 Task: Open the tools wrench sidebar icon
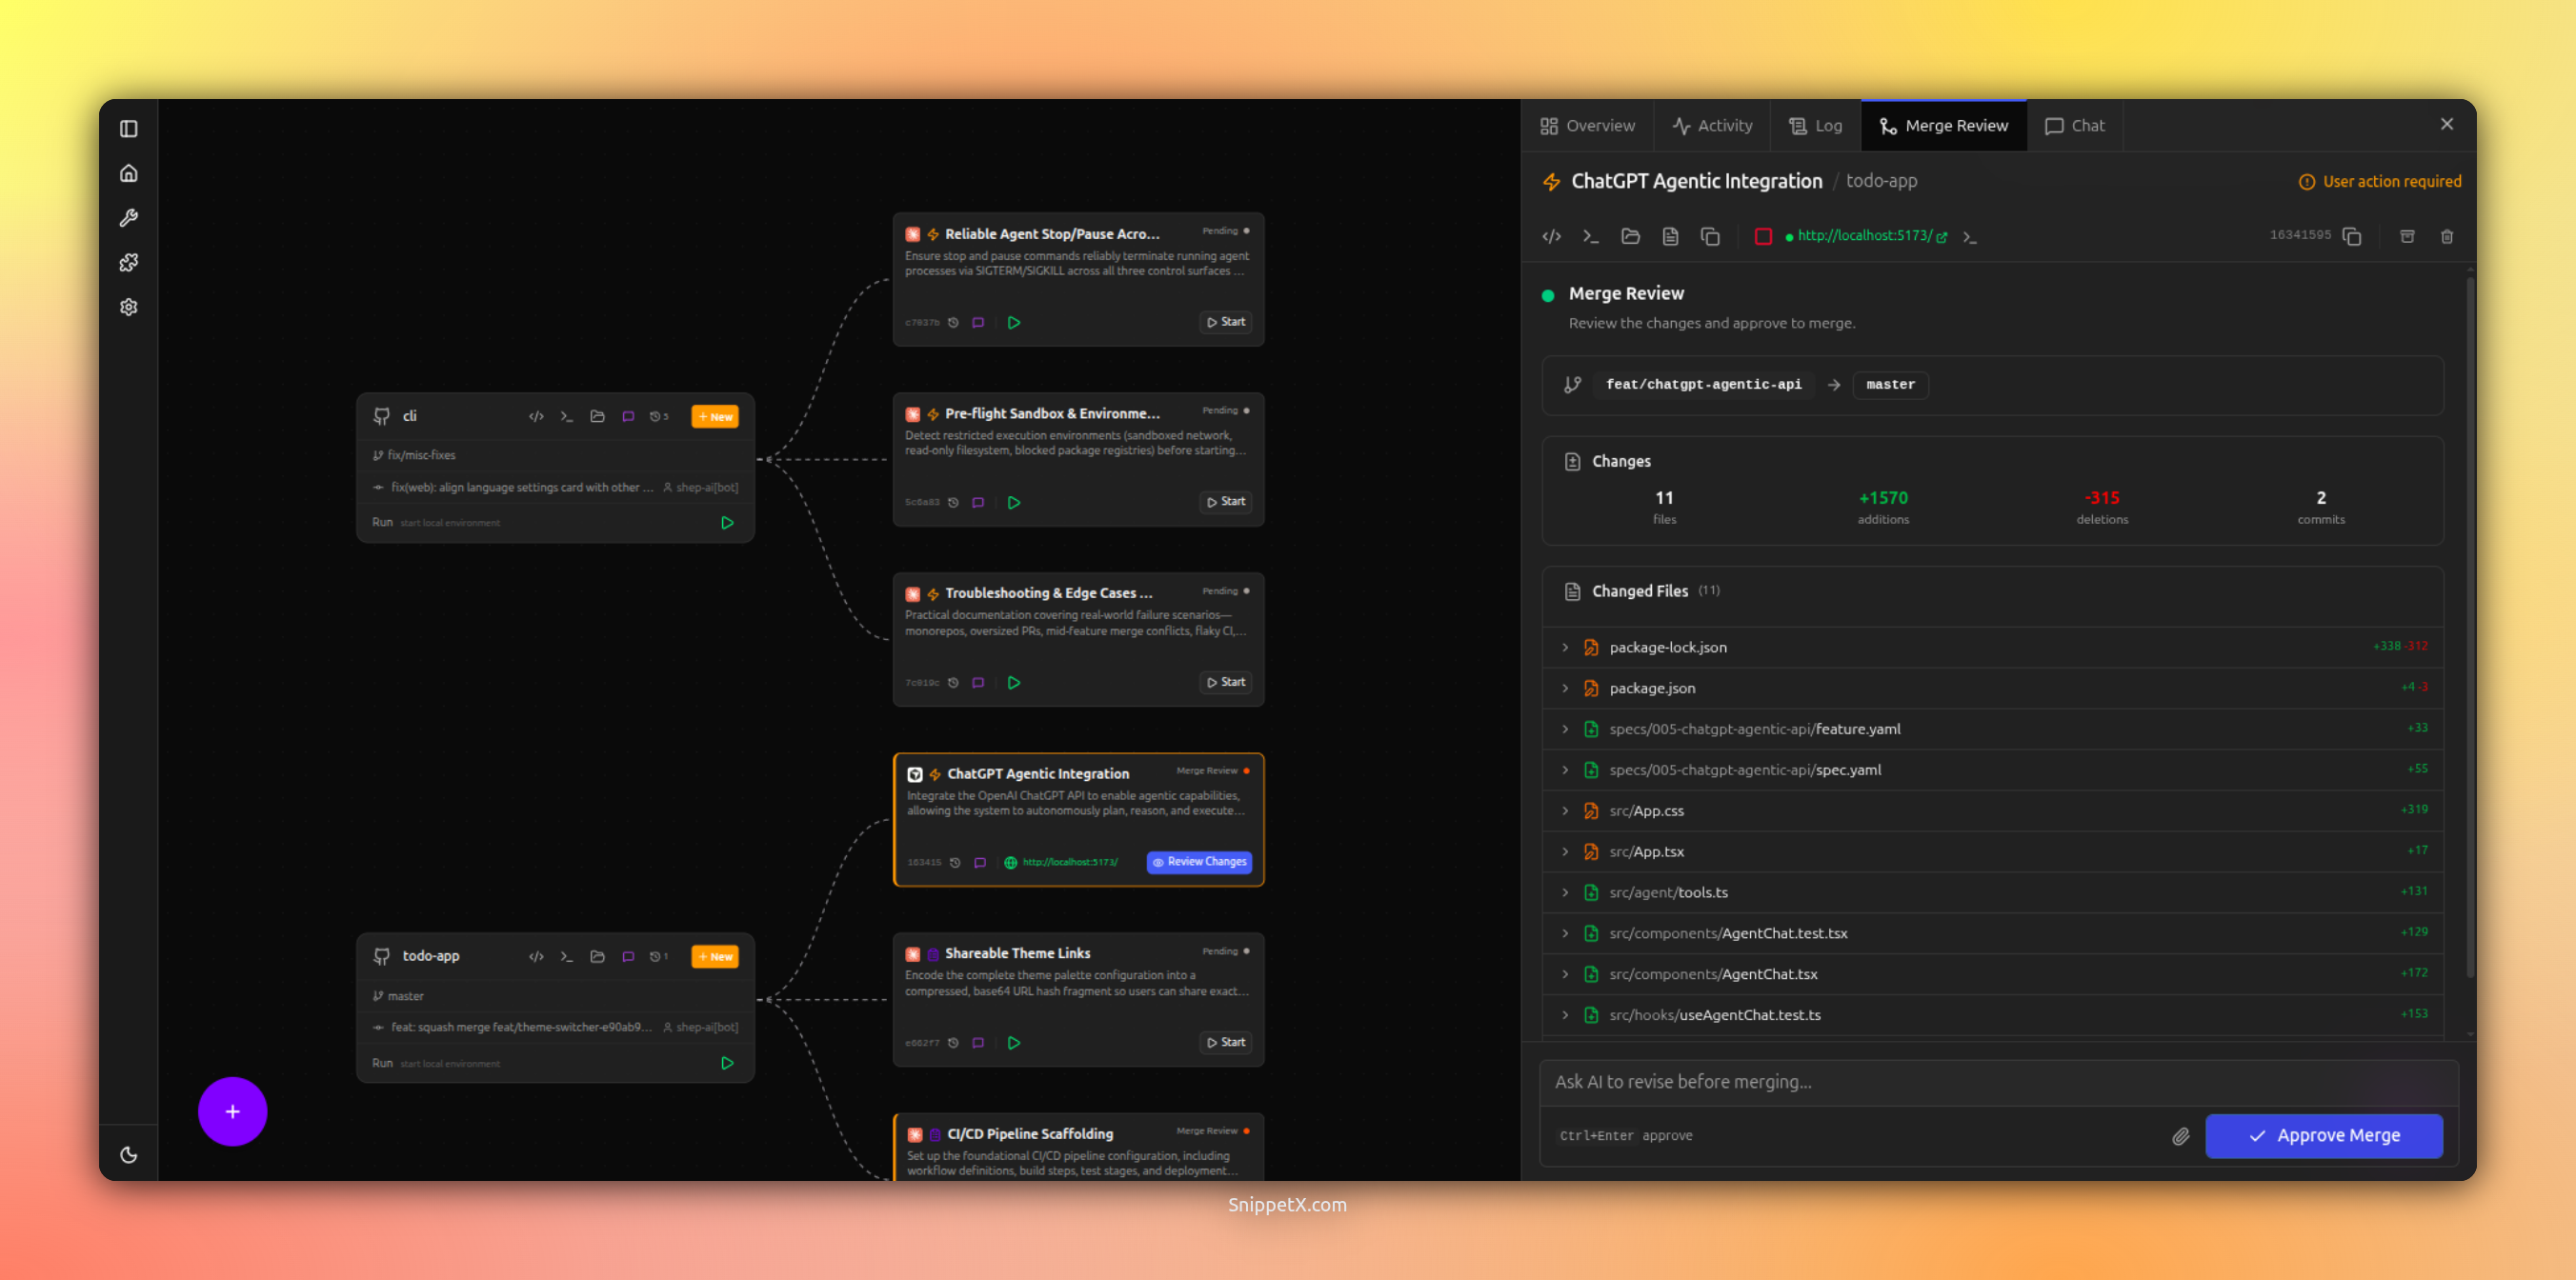(x=129, y=218)
